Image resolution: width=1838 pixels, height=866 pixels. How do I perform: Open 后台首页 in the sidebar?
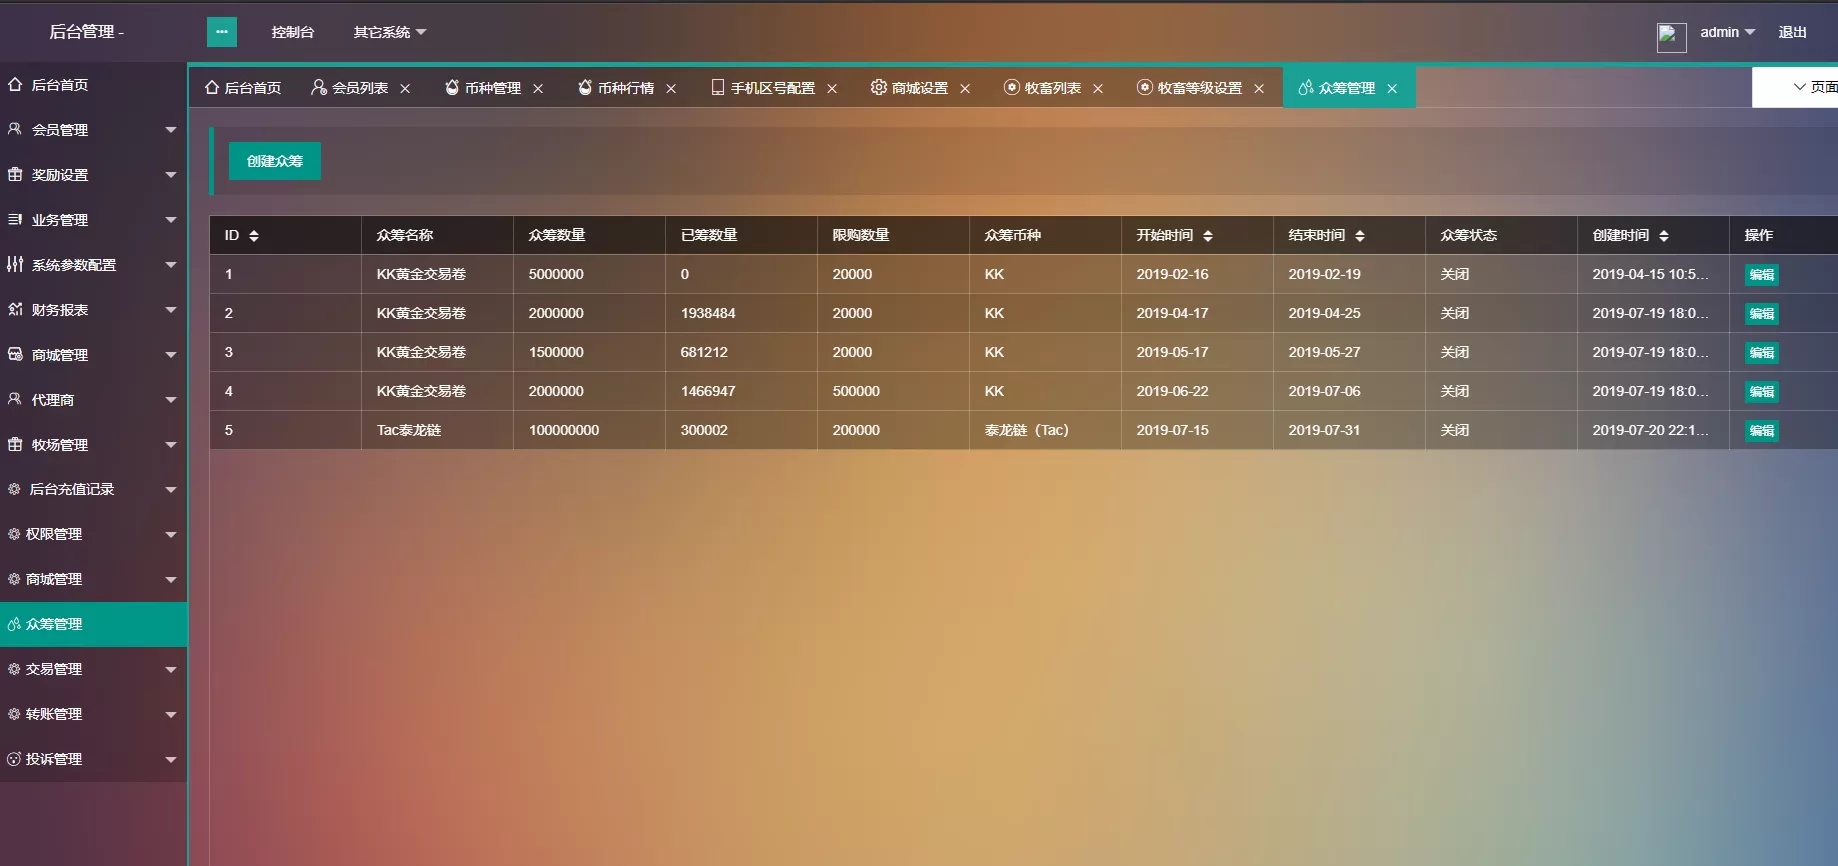pyautogui.click(x=60, y=85)
